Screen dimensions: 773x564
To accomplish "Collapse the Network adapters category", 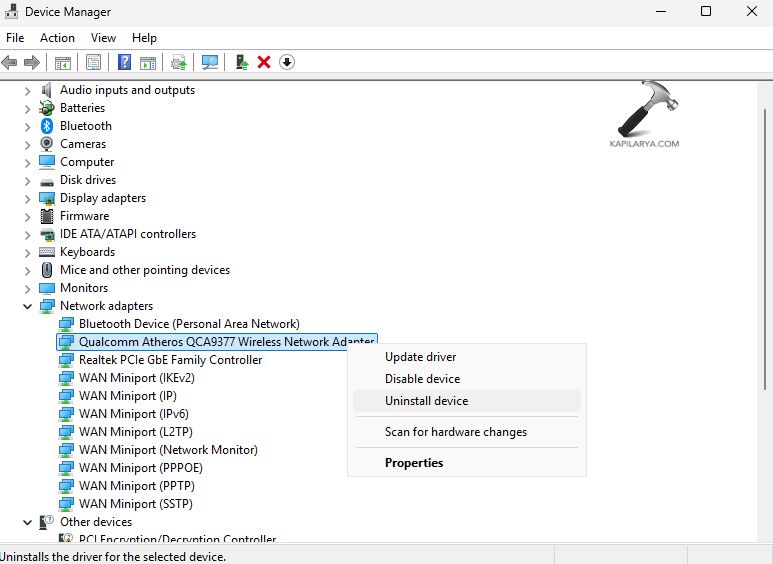I will click(27, 306).
